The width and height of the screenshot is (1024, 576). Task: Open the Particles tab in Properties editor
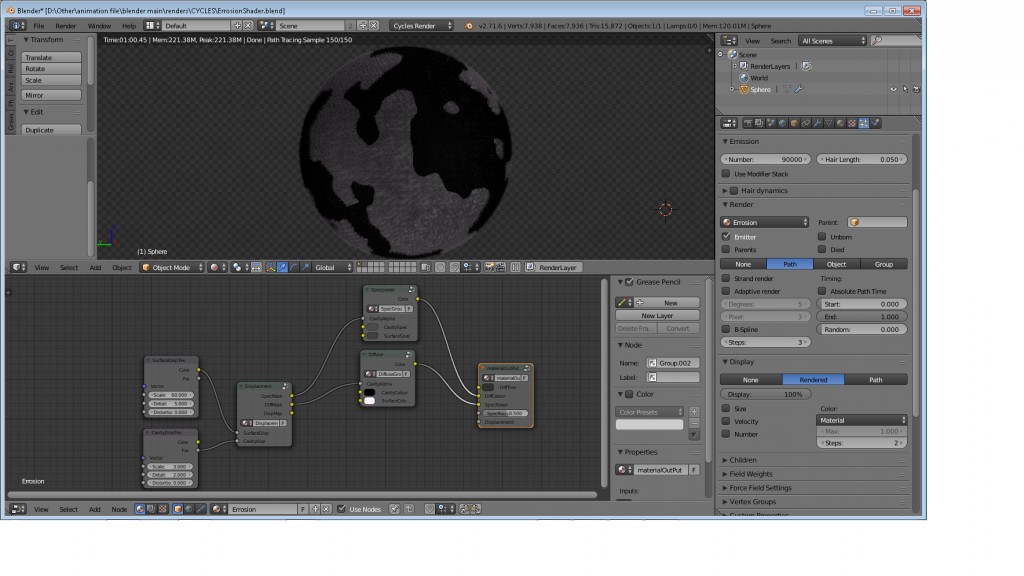[x=863, y=123]
